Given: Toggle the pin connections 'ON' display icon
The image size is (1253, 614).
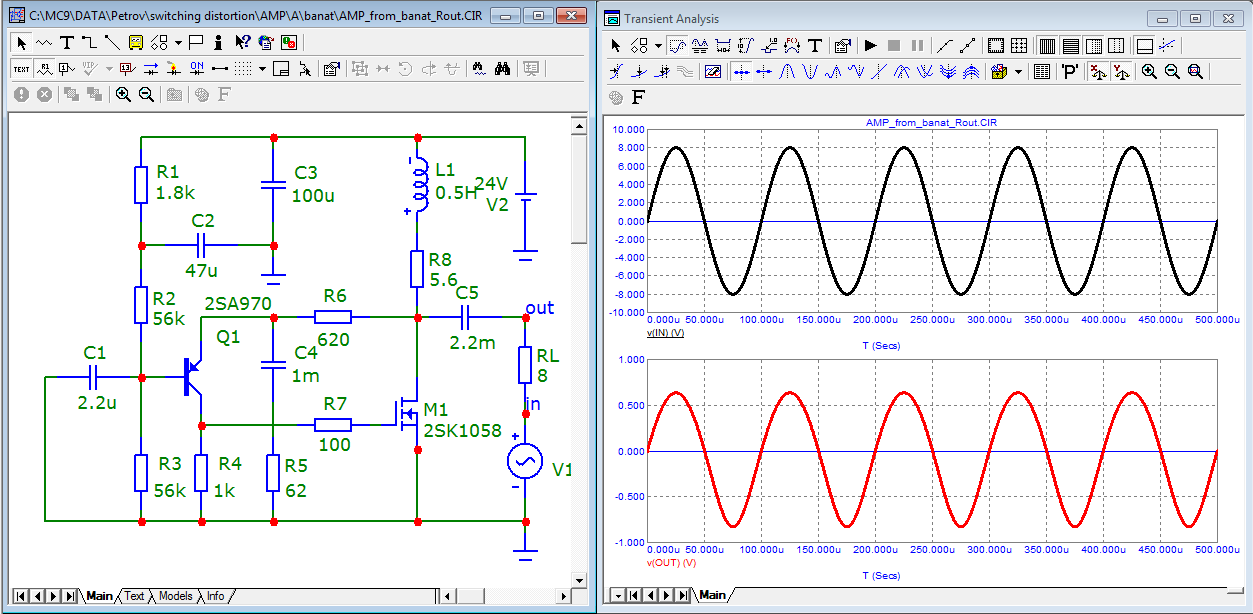Looking at the screenshot, I should point(196,69).
